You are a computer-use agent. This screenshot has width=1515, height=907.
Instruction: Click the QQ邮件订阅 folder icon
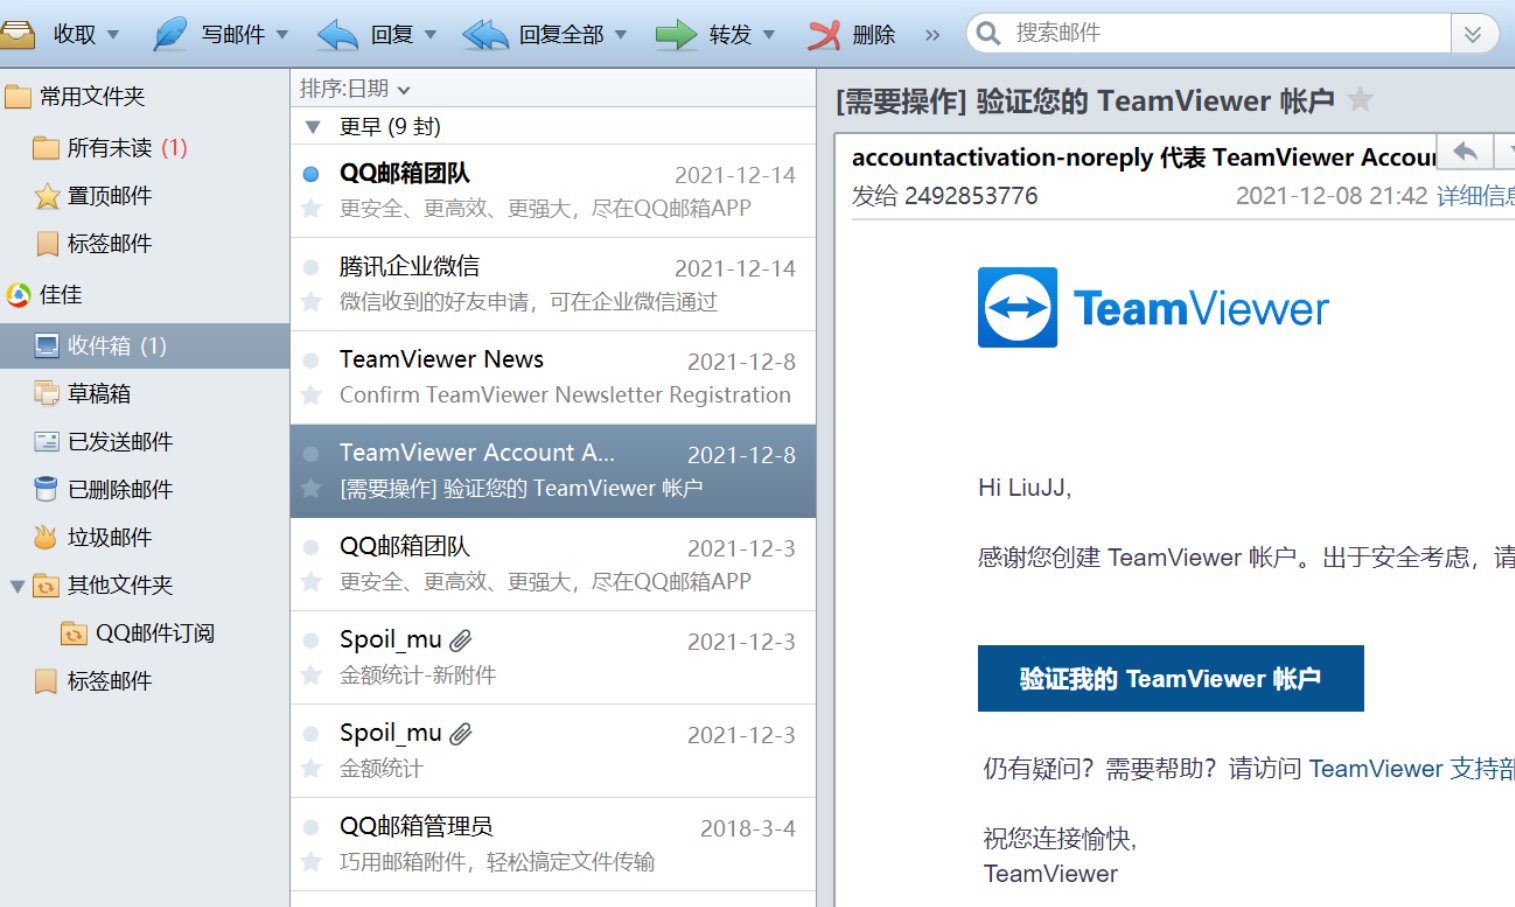click(x=74, y=633)
